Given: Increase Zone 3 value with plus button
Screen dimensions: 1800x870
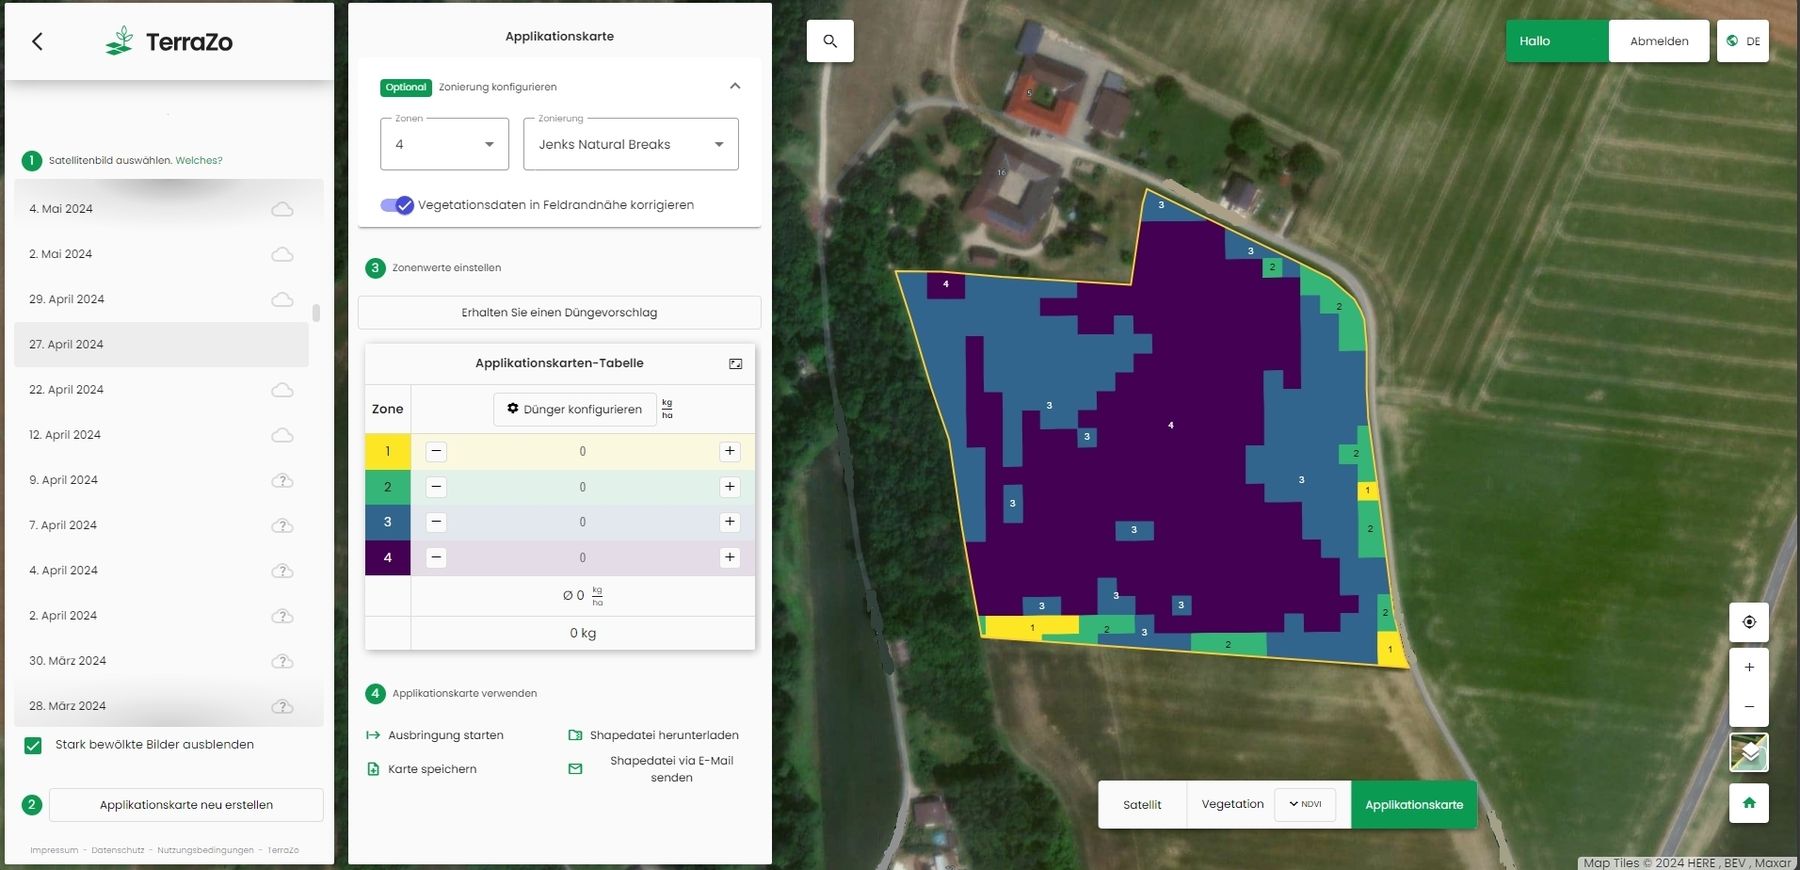Looking at the screenshot, I should (730, 522).
